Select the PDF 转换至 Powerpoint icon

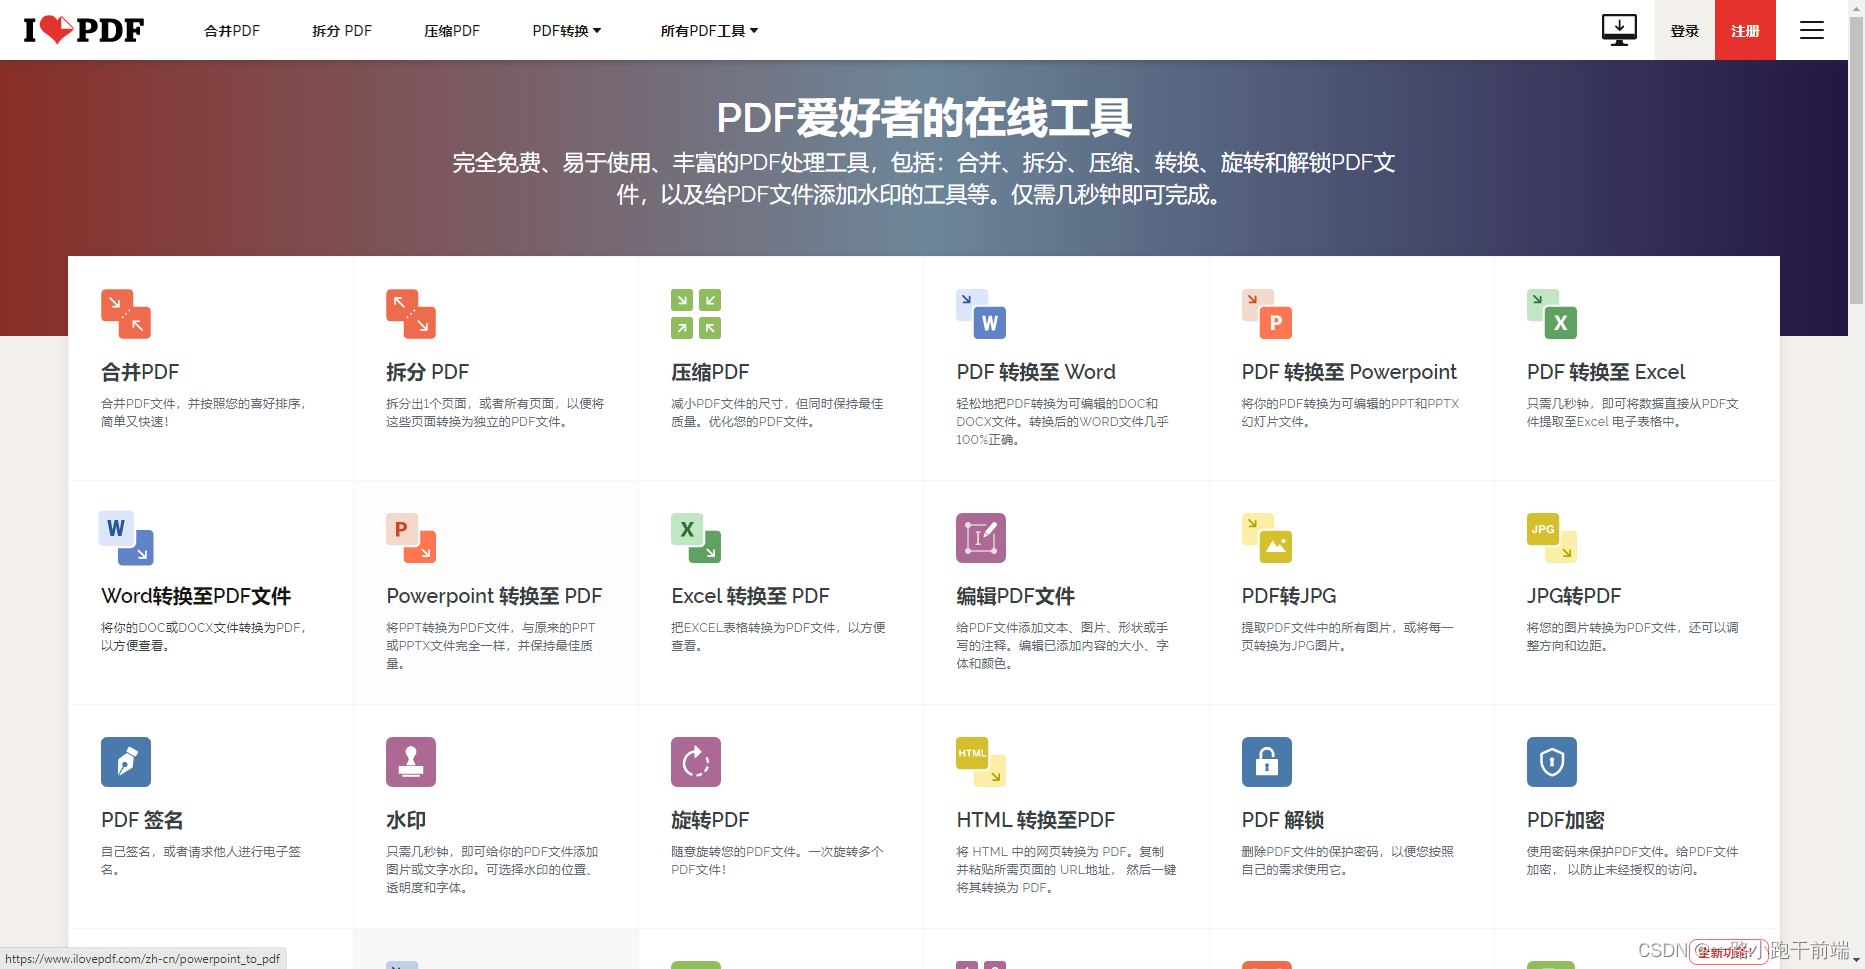point(1266,313)
